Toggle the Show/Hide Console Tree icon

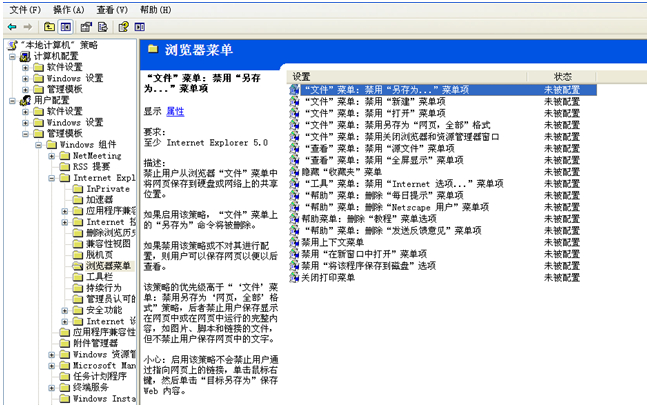pos(66,26)
